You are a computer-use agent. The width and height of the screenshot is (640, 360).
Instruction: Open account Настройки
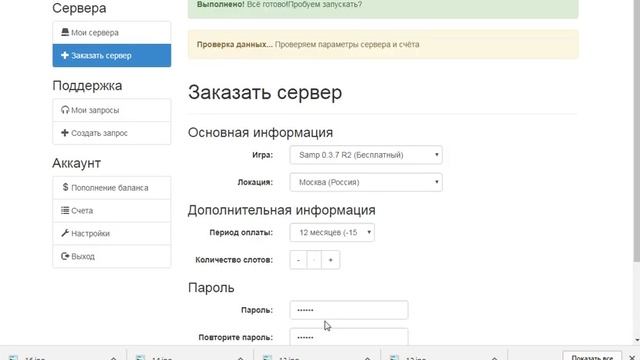click(111, 233)
